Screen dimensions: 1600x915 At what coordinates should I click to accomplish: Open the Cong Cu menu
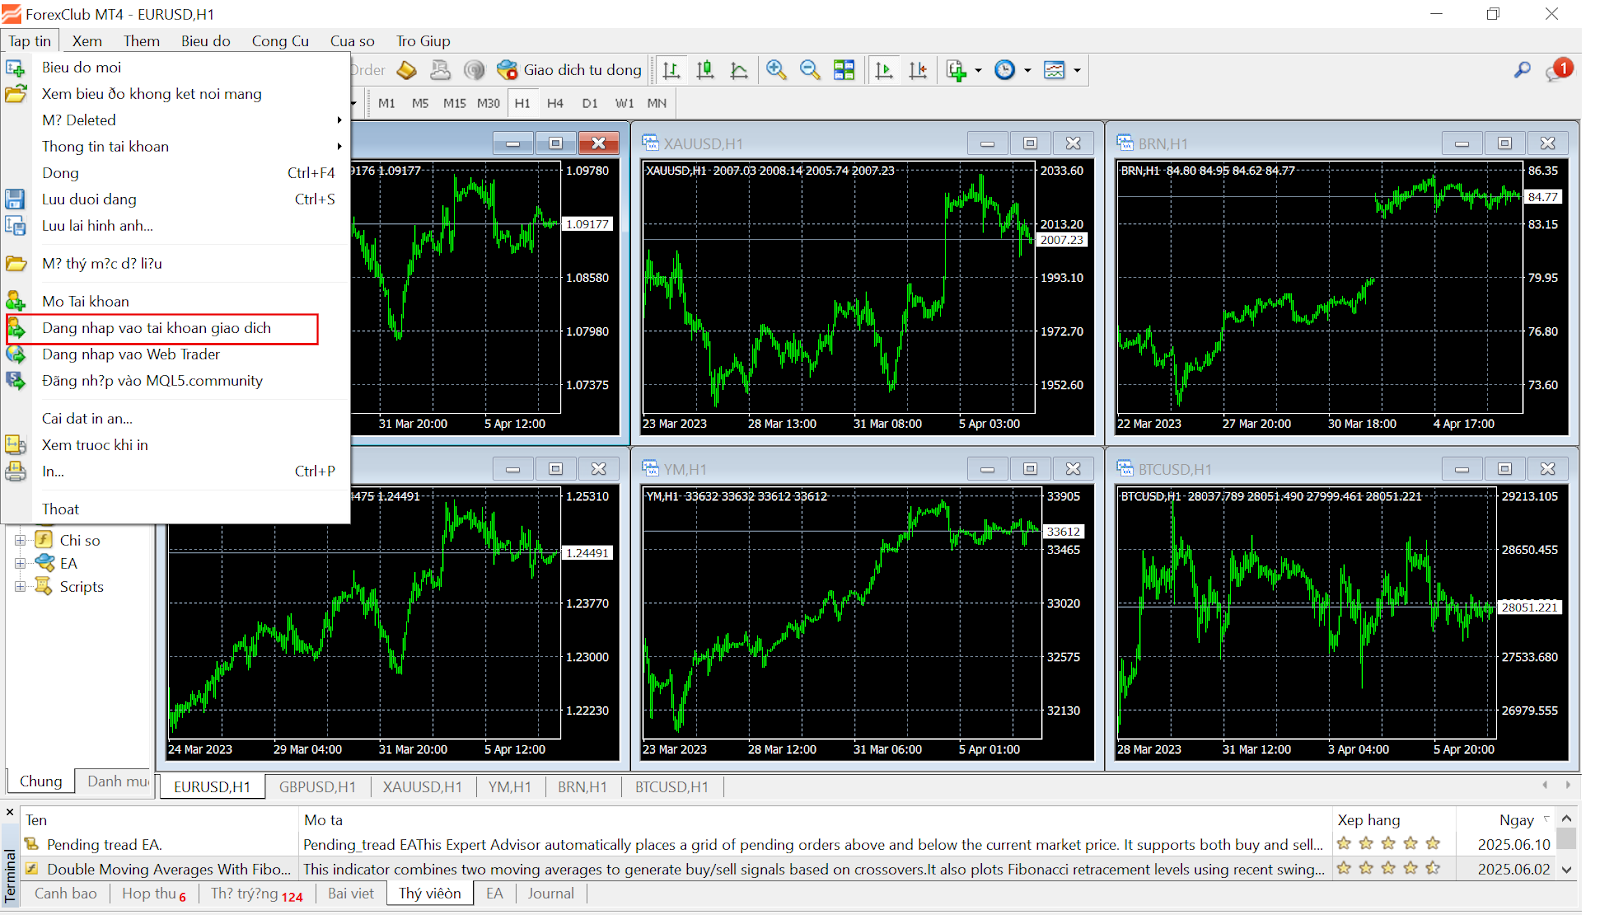[280, 41]
